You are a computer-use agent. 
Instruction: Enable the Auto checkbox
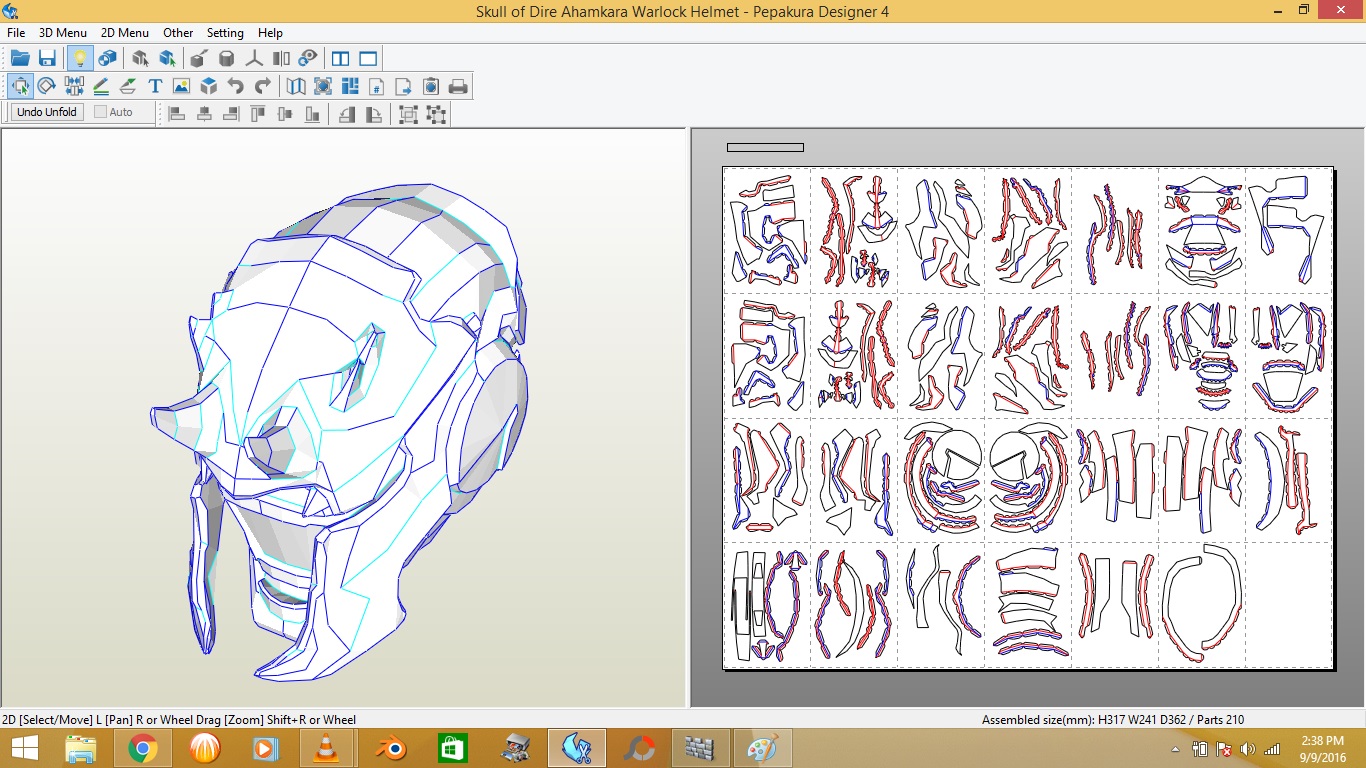coord(101,112)
